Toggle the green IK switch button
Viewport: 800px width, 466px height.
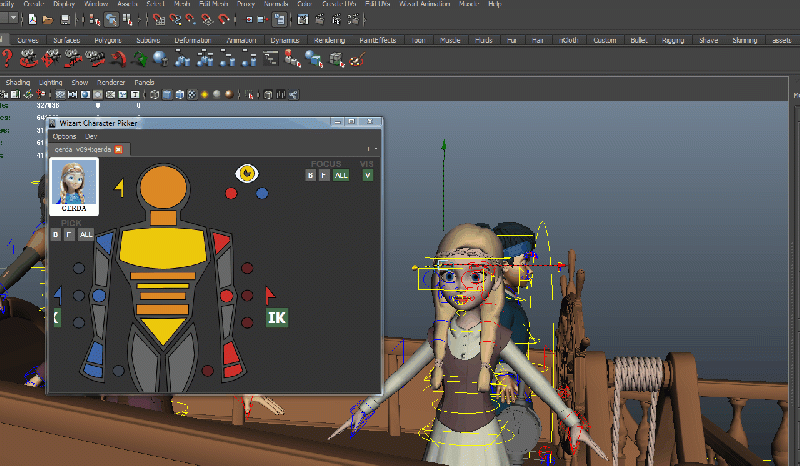(x=276, y=318)
